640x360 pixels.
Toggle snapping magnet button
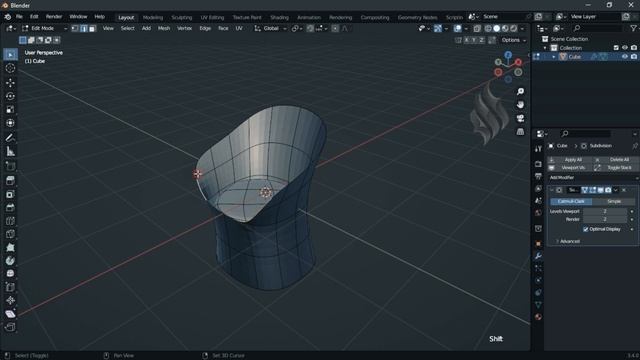tap(310, 29)
